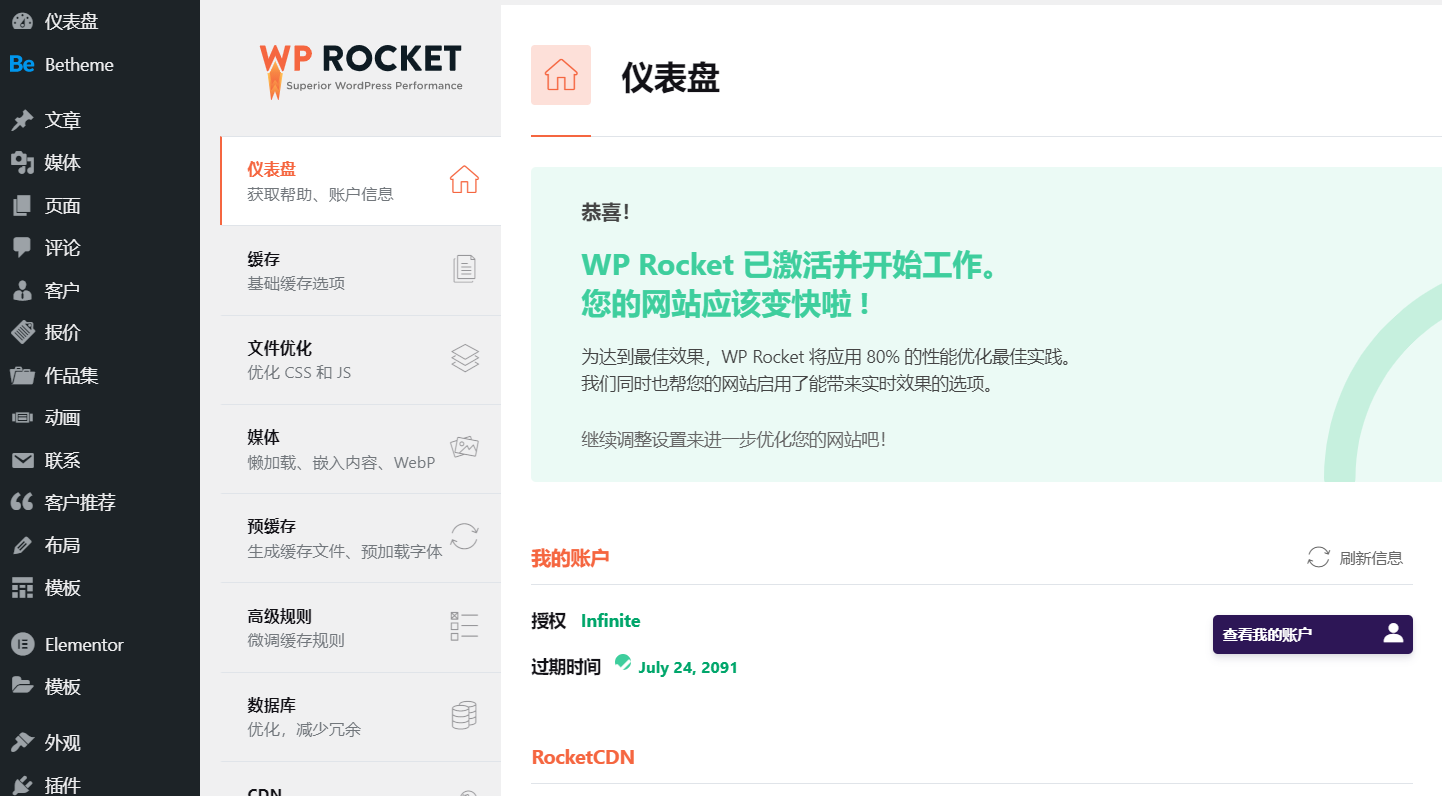The height and width of the screenshot is (796, 1442).
Task: Click the pushpin icon for 文章
Action: click(x=22, y=121)
